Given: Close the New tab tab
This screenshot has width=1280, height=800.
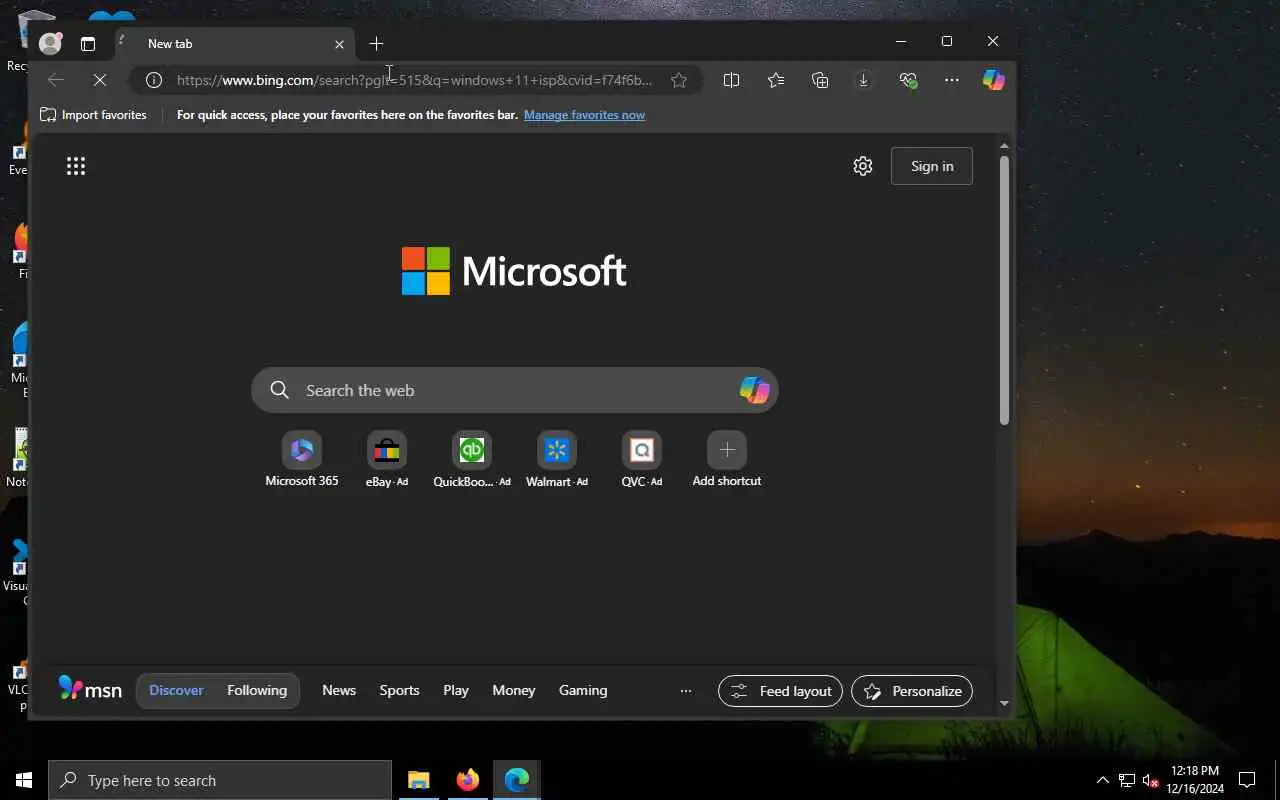Looking at the screenshot, I should [x=339, y=44].
